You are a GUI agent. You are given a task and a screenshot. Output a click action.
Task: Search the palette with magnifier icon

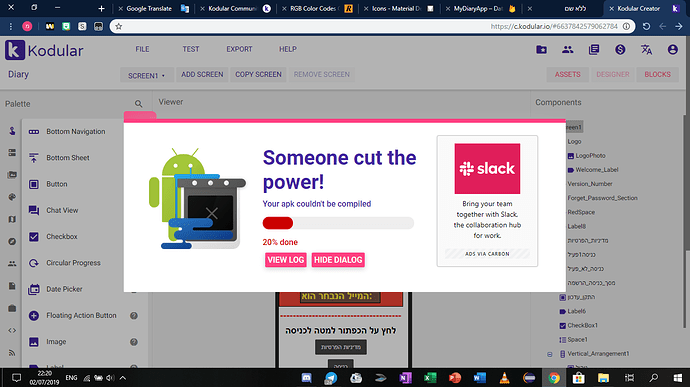point(139,104)
